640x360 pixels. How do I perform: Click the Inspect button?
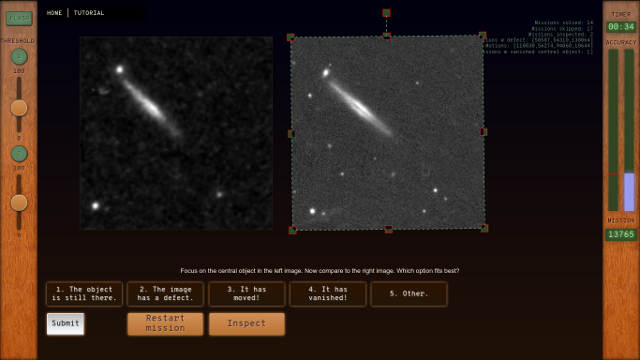pyautogui.click(x=247, y=324)
